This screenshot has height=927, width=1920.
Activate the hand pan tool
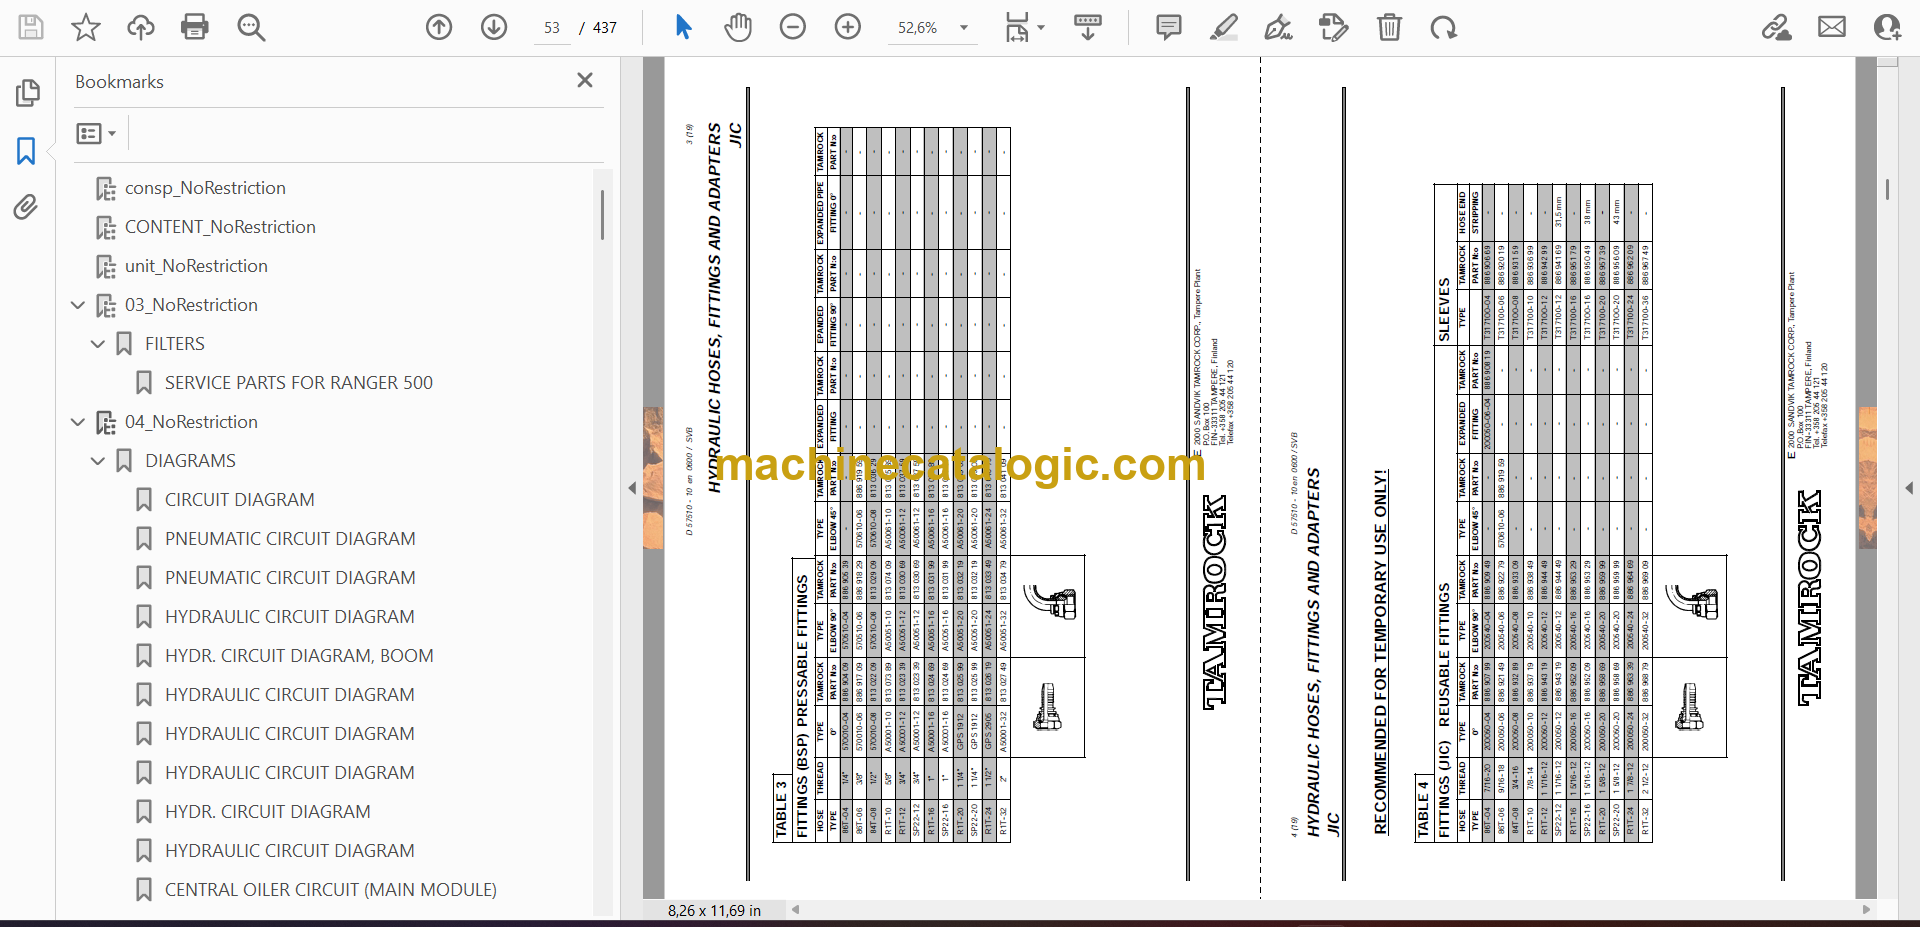coord(738,27)
